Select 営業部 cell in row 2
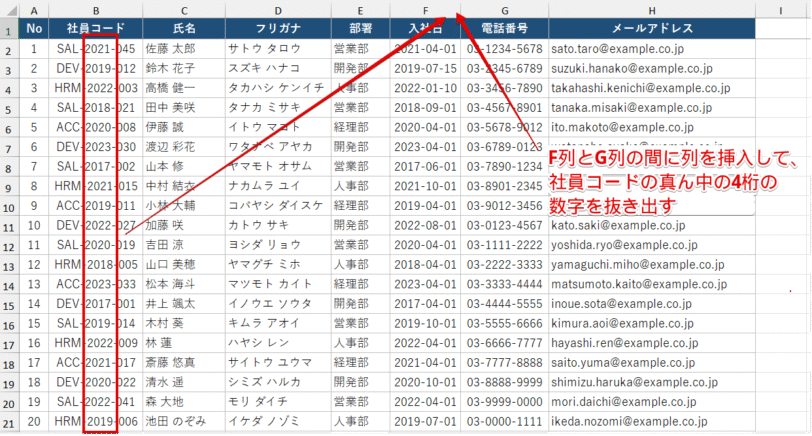This screenshot has height=436, width=812. click(x=360, y=49)
